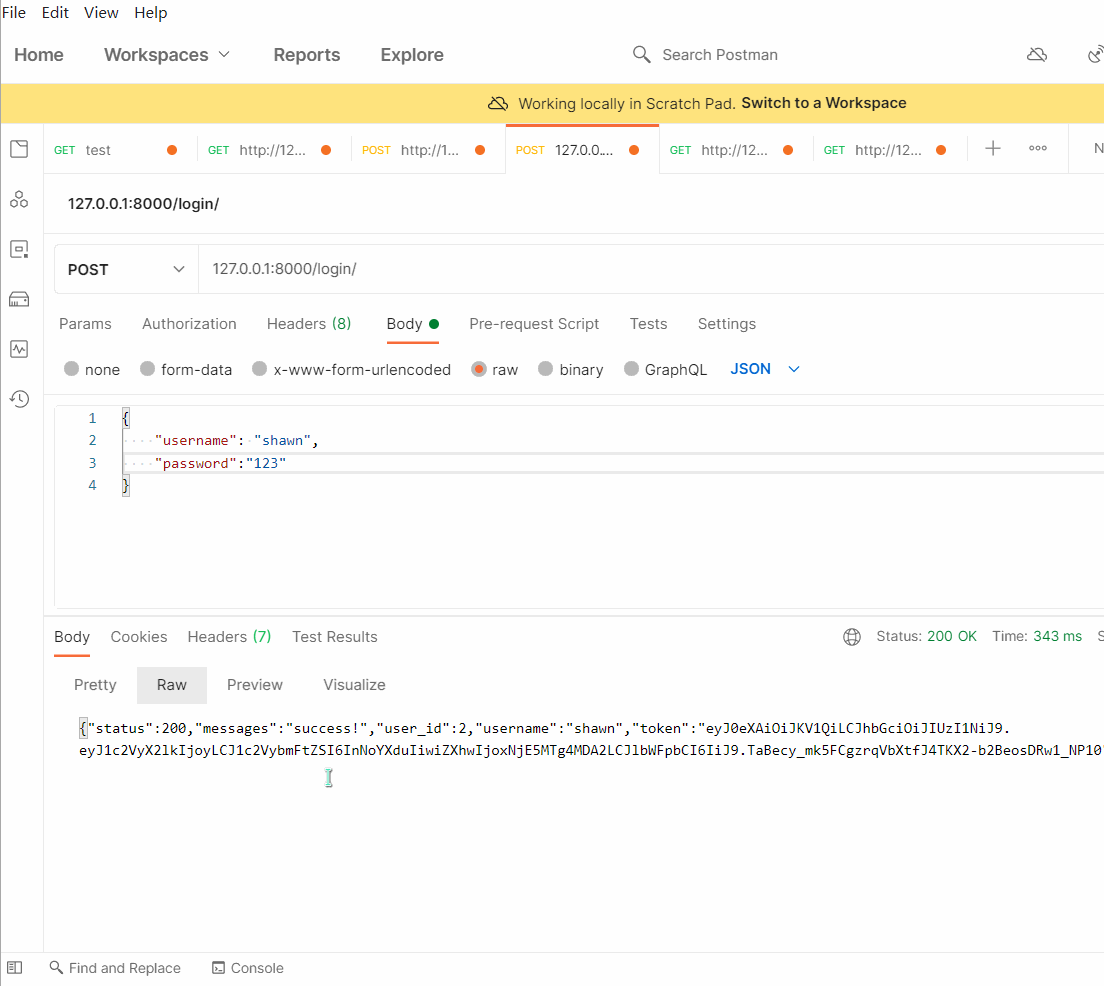This screenshot has height=986, width=1104.
Task: Open the History sidebar icon
Action: pyautogui.click(x=19, y=399)
